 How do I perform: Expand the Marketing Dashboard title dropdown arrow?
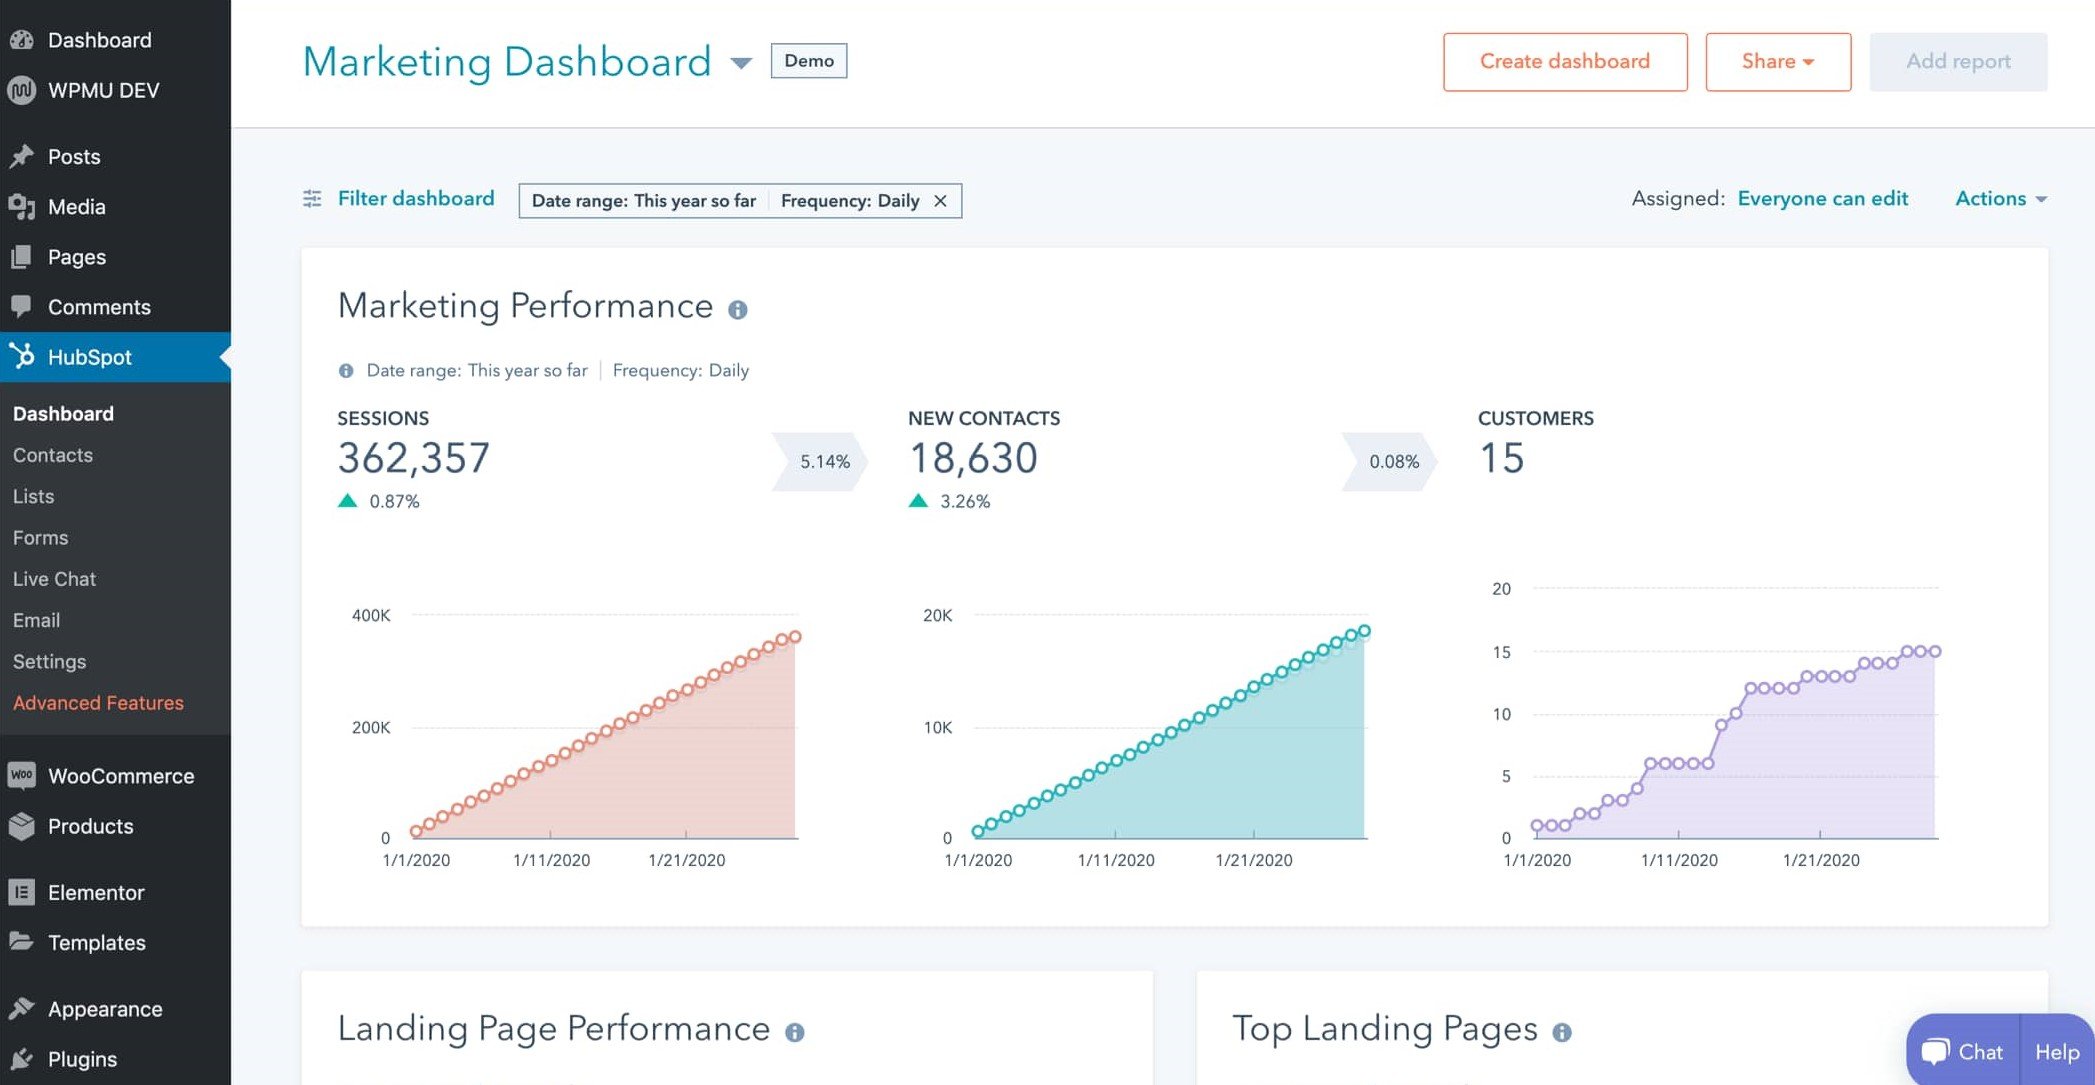click(x=741, y=63)
